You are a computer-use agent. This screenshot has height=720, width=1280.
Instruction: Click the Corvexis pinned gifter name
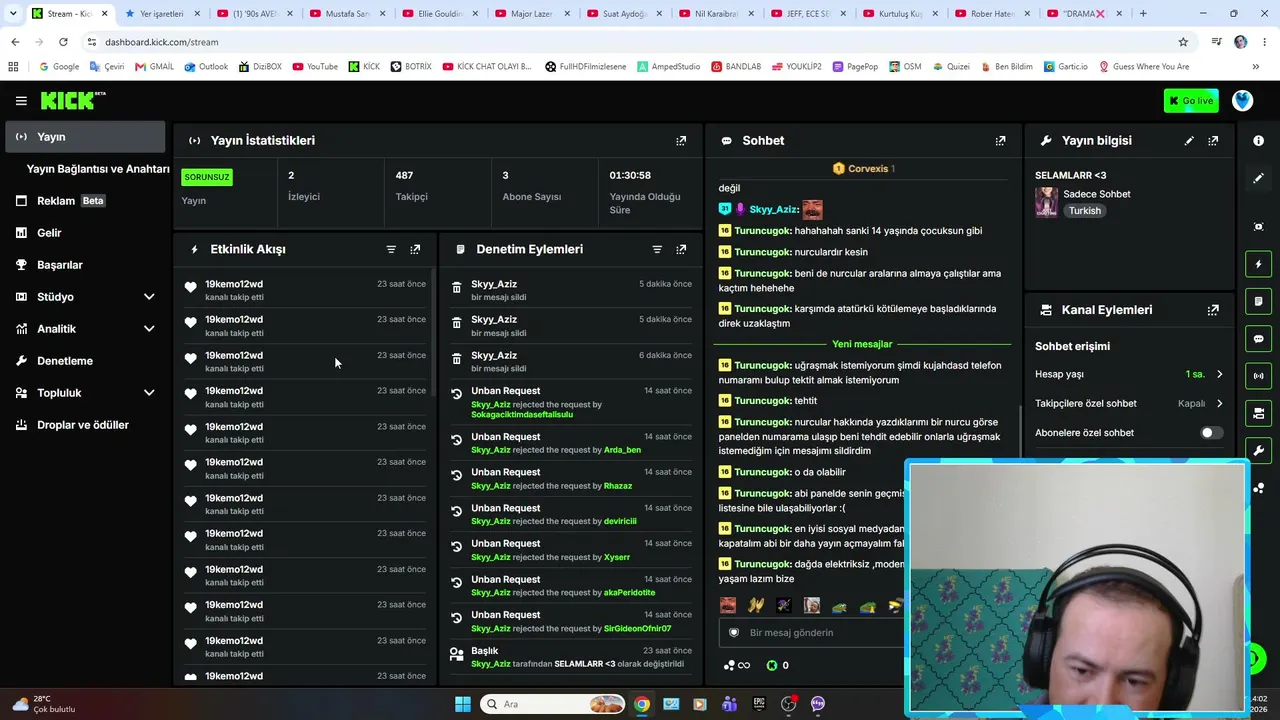click(x=868, y=169)
